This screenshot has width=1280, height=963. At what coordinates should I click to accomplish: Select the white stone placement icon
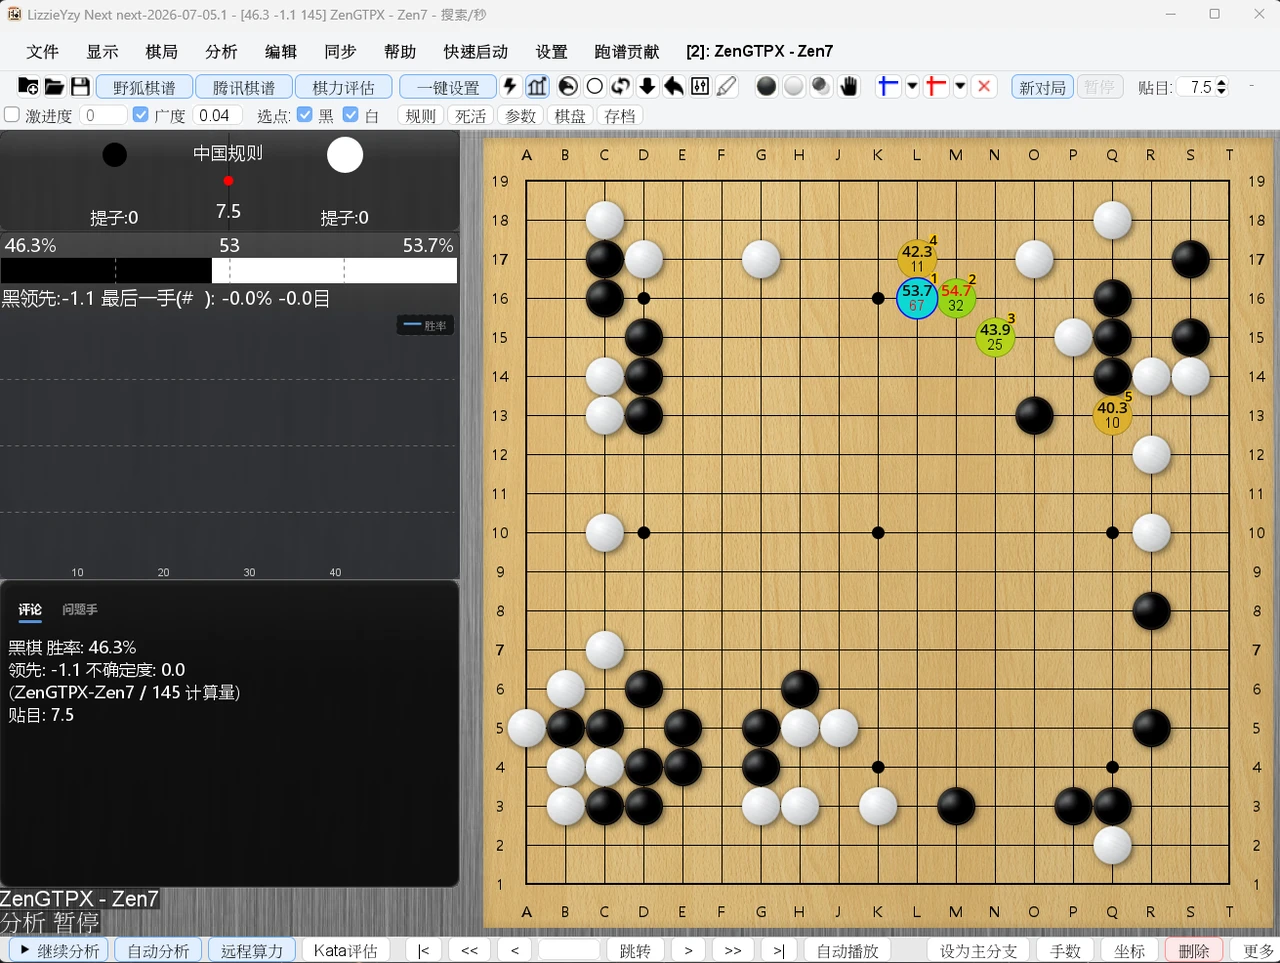(x=794, y=87)
